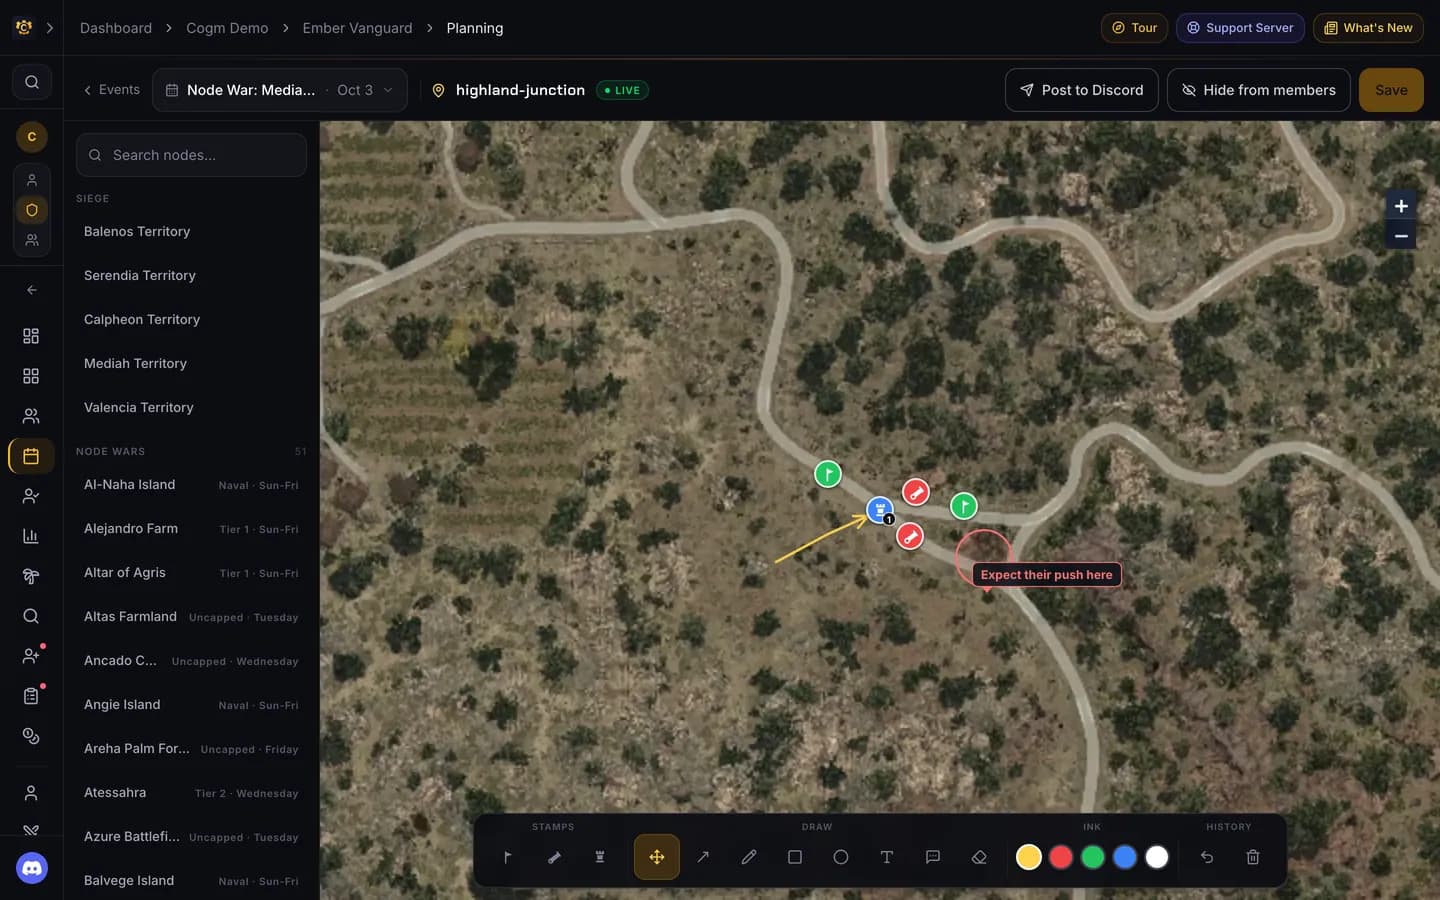Click the Planning breadcrumb
This screenshot has width=1440, height=900.
pos(475,28)
